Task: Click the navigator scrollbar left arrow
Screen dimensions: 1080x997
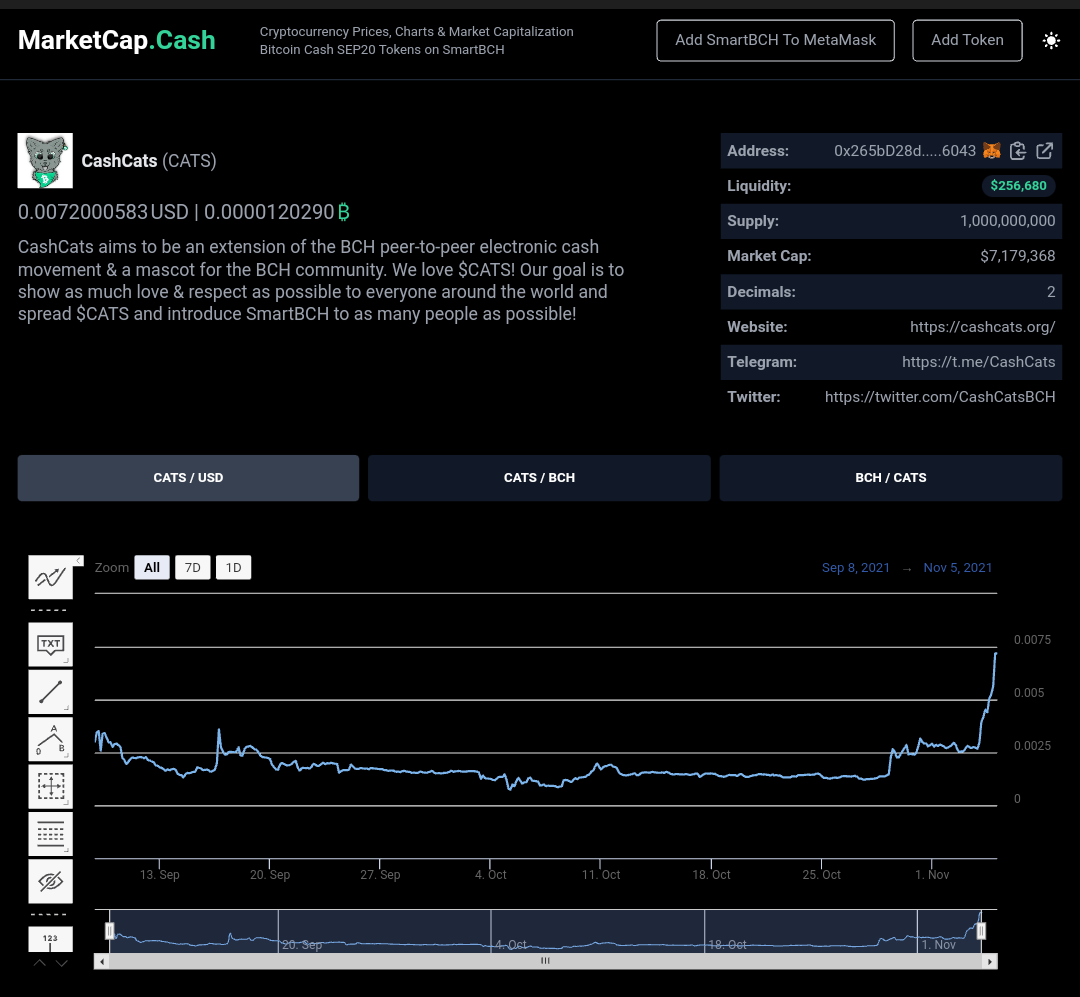Action: (x=102, y=961)
